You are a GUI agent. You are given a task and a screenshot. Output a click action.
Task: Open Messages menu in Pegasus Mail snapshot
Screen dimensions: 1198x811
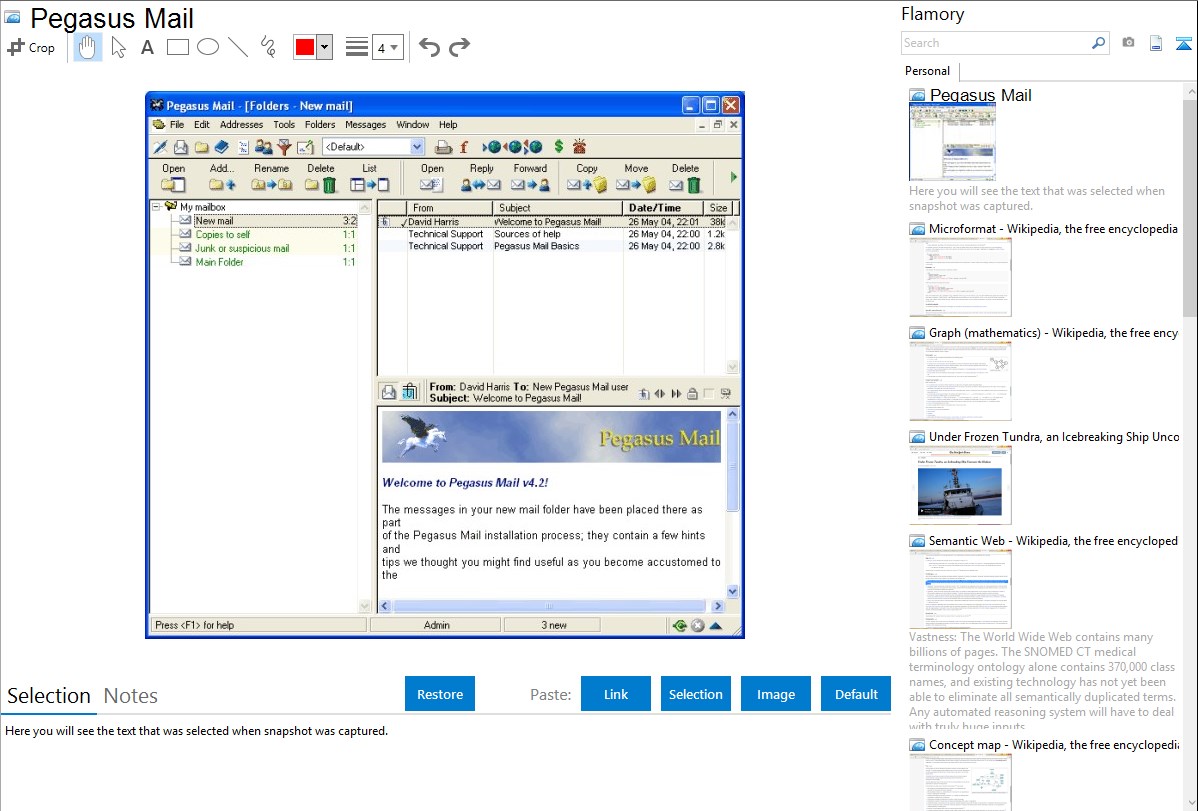click(x=365, y=125)
